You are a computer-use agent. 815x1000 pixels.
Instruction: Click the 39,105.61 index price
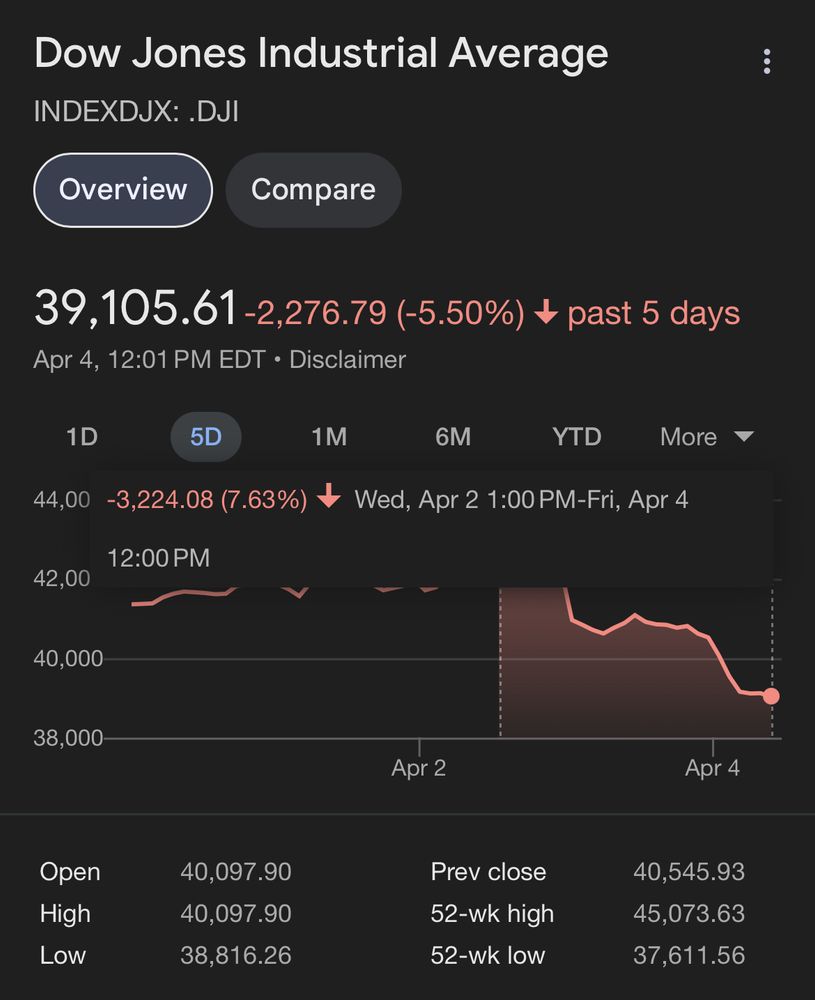(136, 308)
